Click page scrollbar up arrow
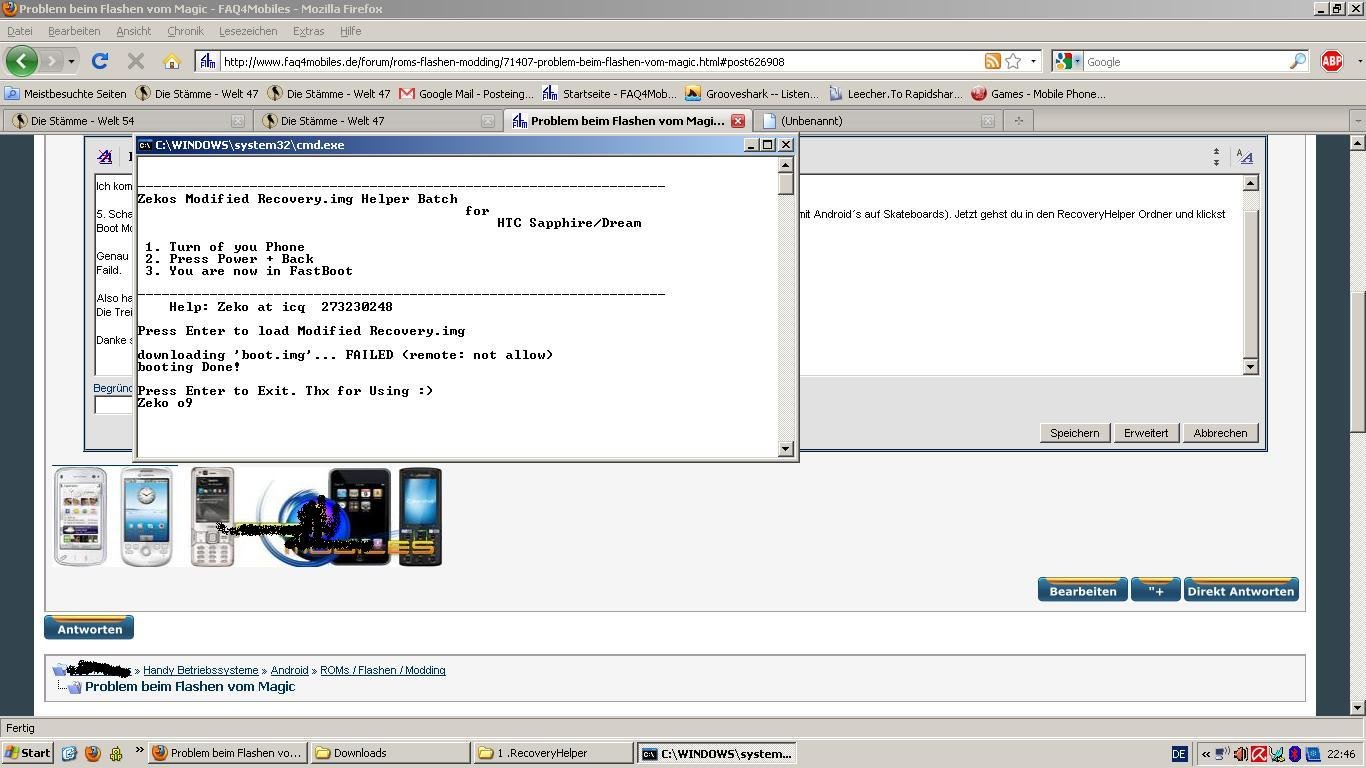Viewport: 1366px width, 768px height. [x=1357, y=143]
